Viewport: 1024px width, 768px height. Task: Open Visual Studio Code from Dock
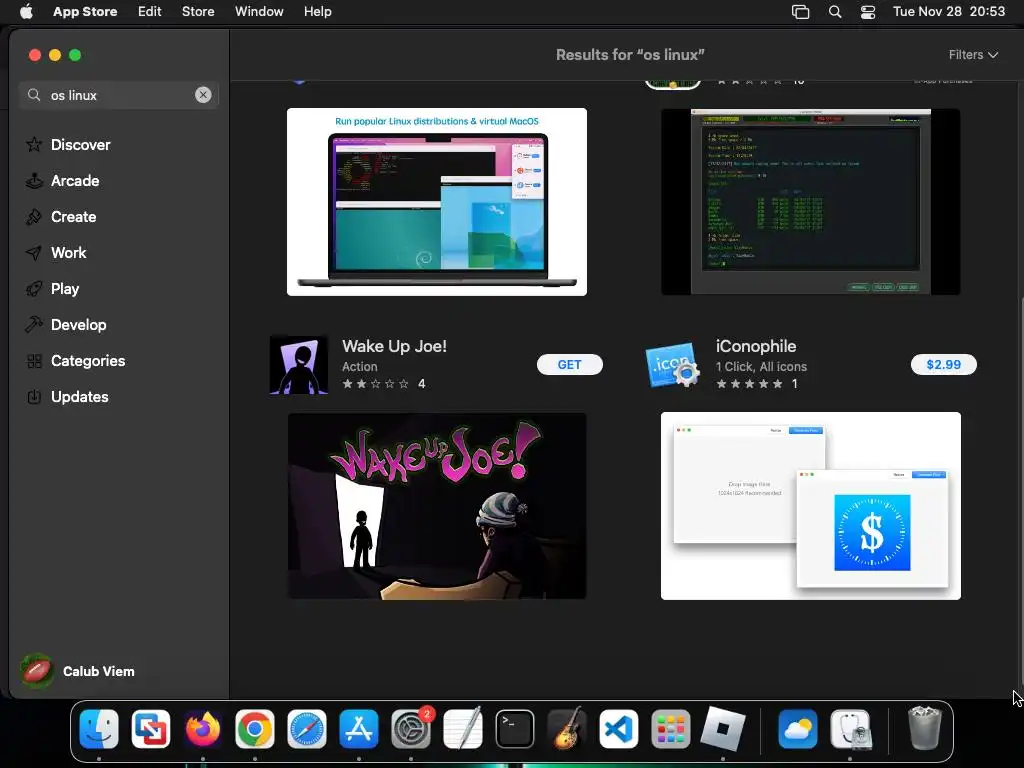[x=618, y=729]
